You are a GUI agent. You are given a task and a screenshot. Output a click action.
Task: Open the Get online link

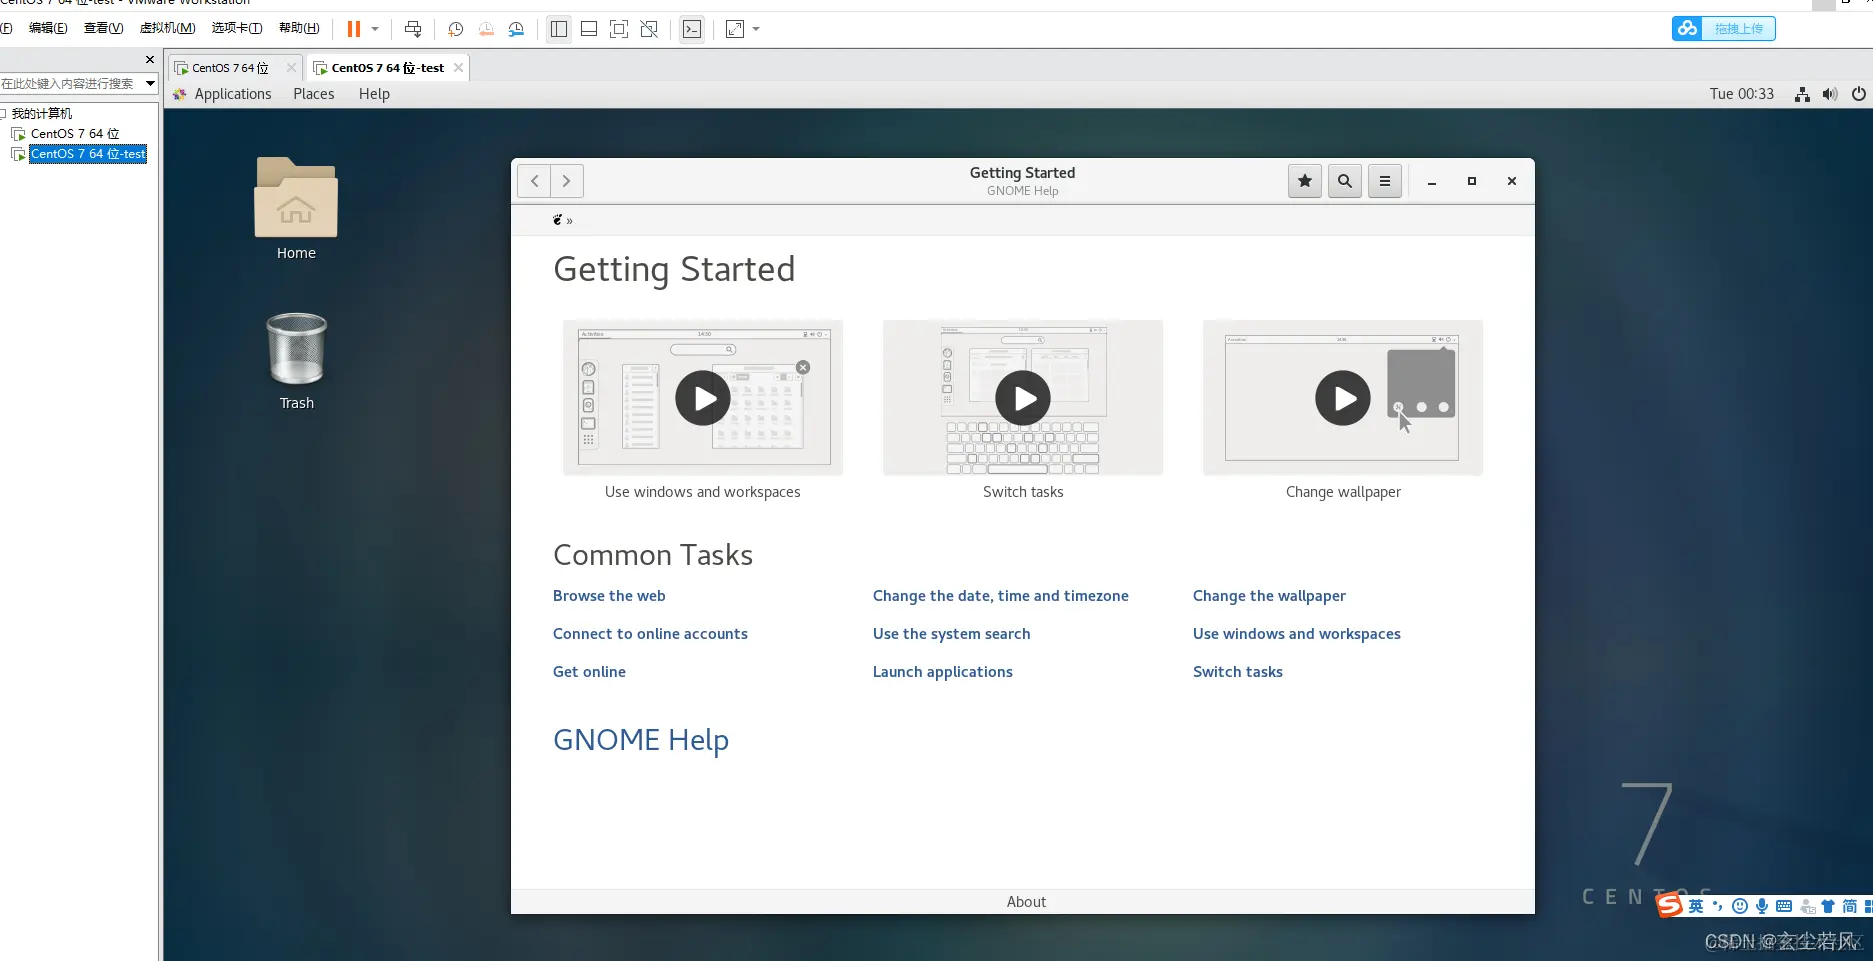(589, 672)
